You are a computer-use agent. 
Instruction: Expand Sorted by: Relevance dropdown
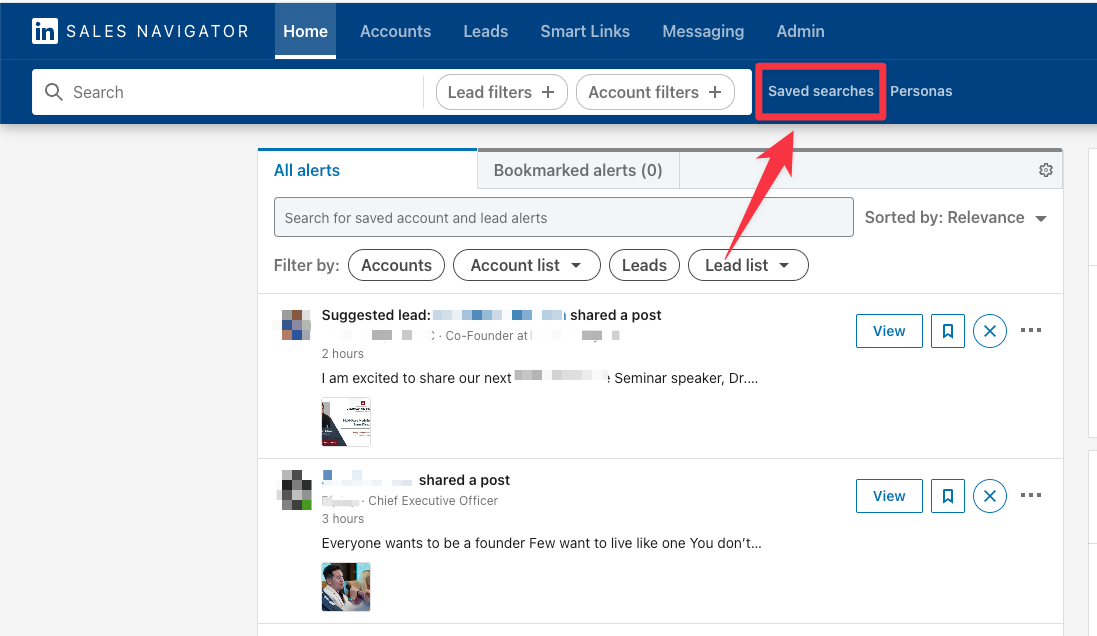click(956, 218)
